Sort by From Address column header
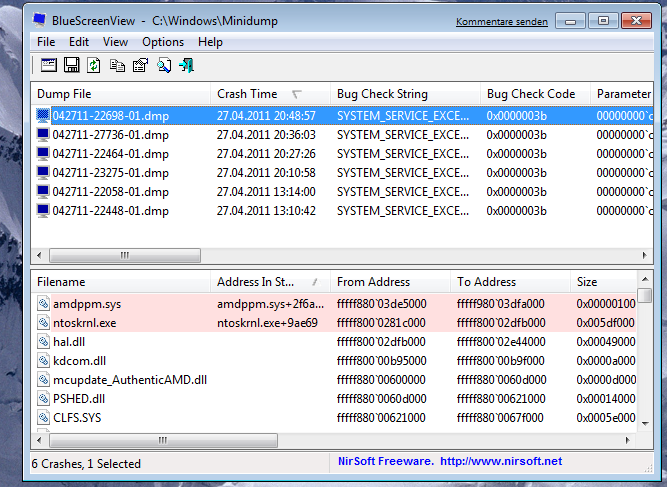The width and height of the screenshot is (667, 487). click(391, 282)
